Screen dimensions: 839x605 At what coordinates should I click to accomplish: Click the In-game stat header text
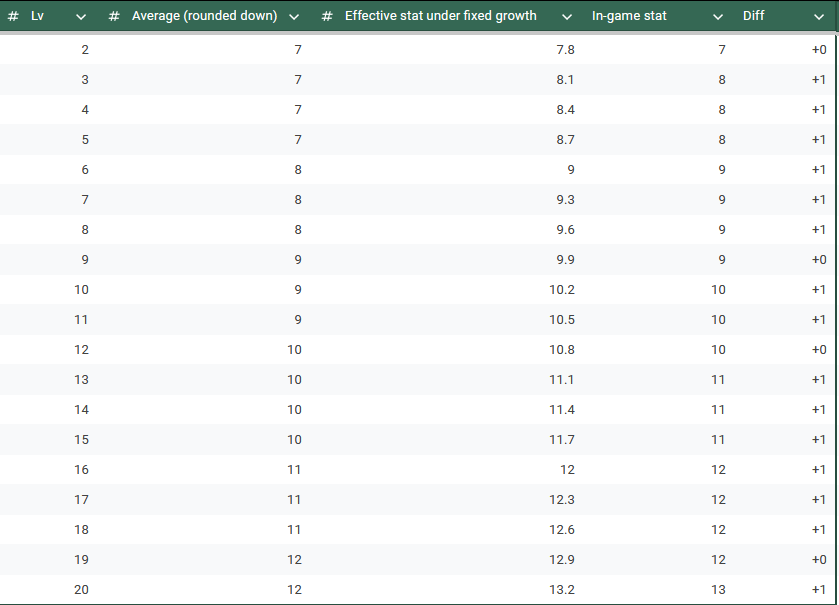click(x=629, y=16)
